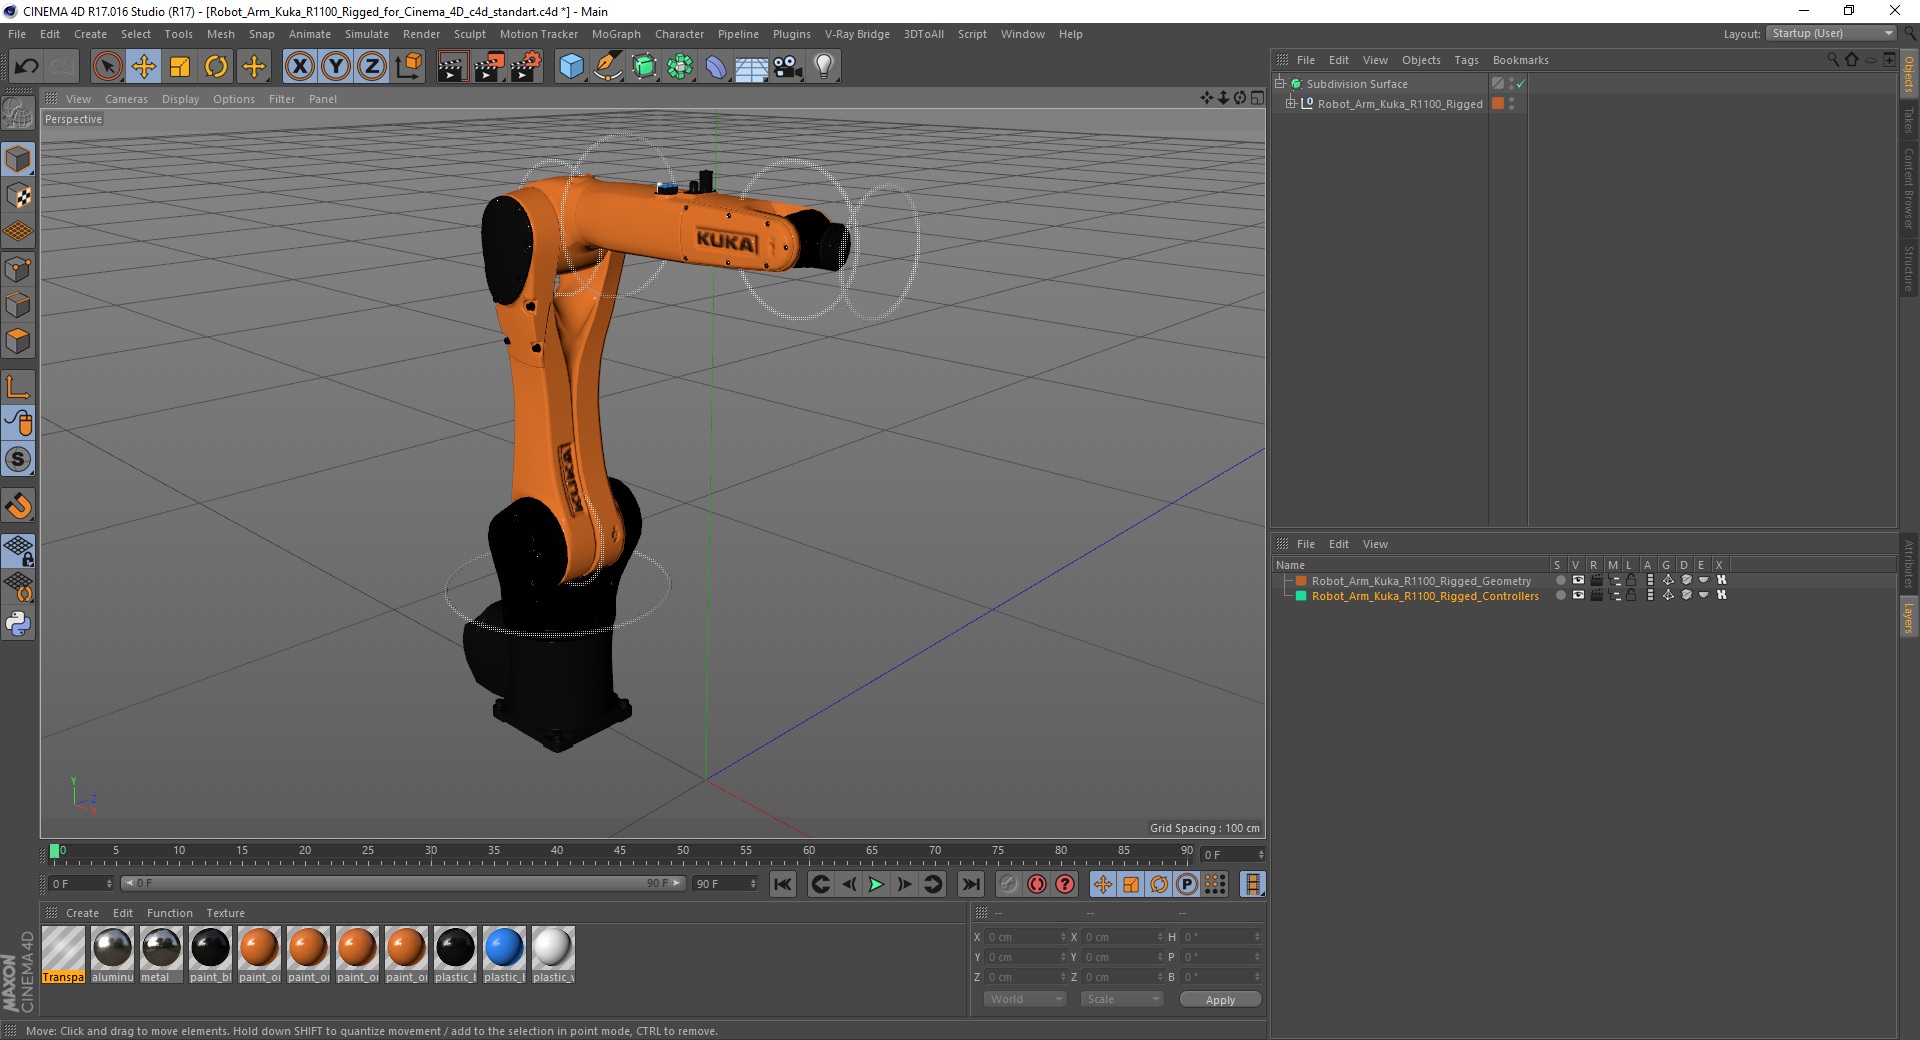Open viewport Cameras menu
This screenshot has width=1920, height=1040.
(126, 99)
